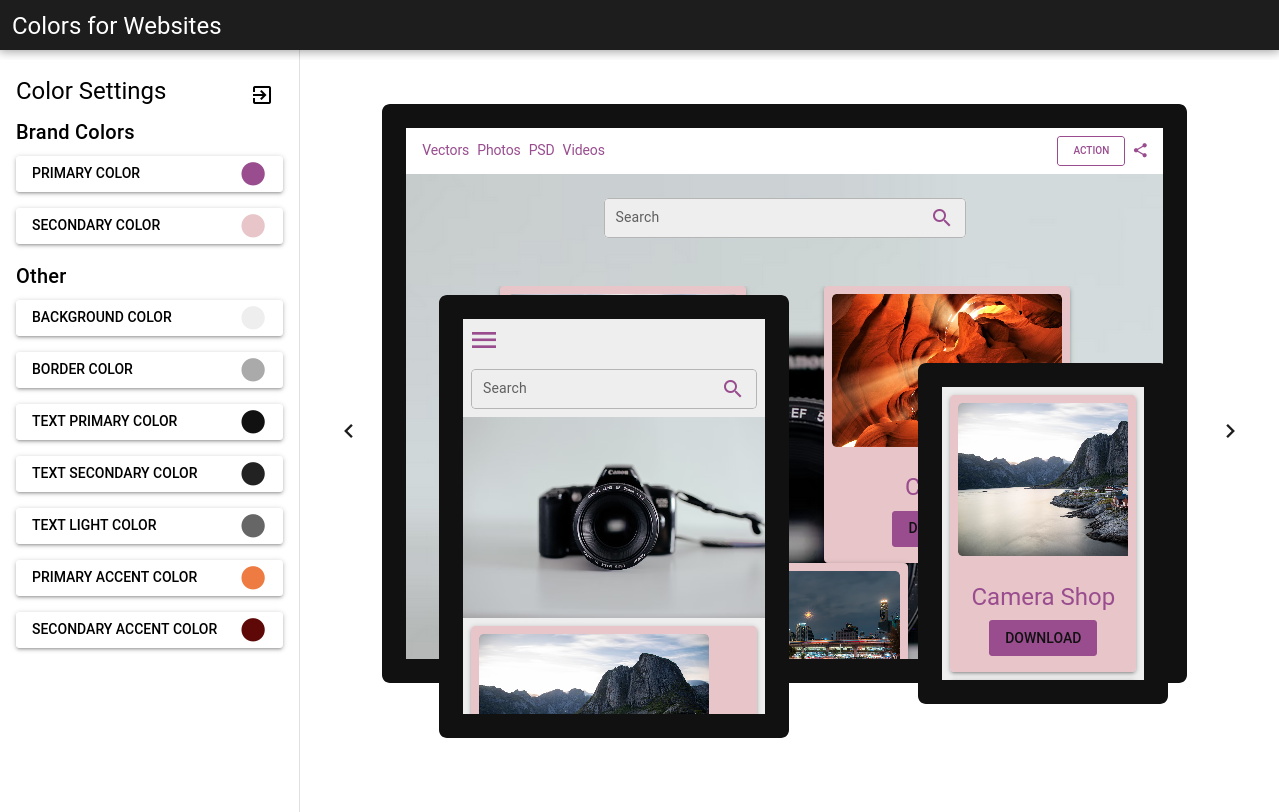The width and height of the screenshot is (1279, 812).
Task: Collapse the Color Settings sidebar via its exit icon
Action: point(262,95)
